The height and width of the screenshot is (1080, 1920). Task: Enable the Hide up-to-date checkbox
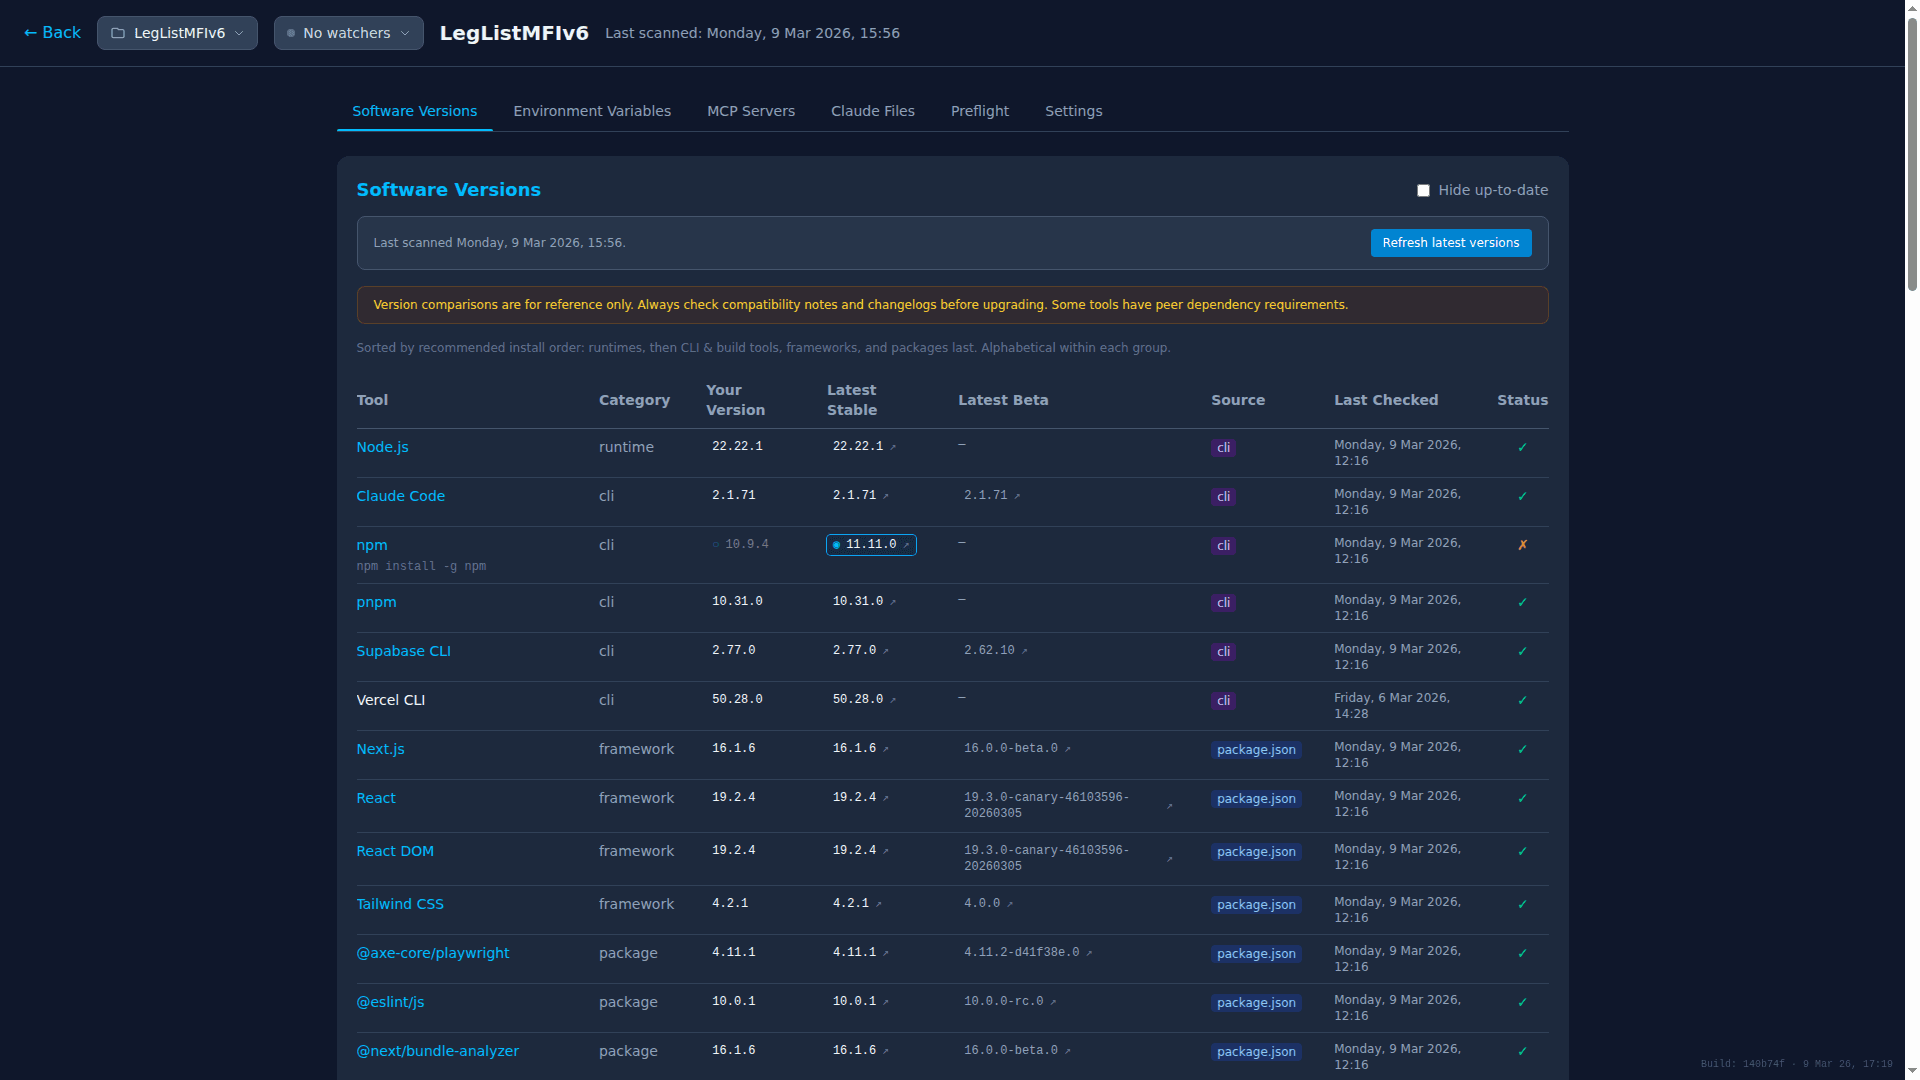coord(1423,190)
